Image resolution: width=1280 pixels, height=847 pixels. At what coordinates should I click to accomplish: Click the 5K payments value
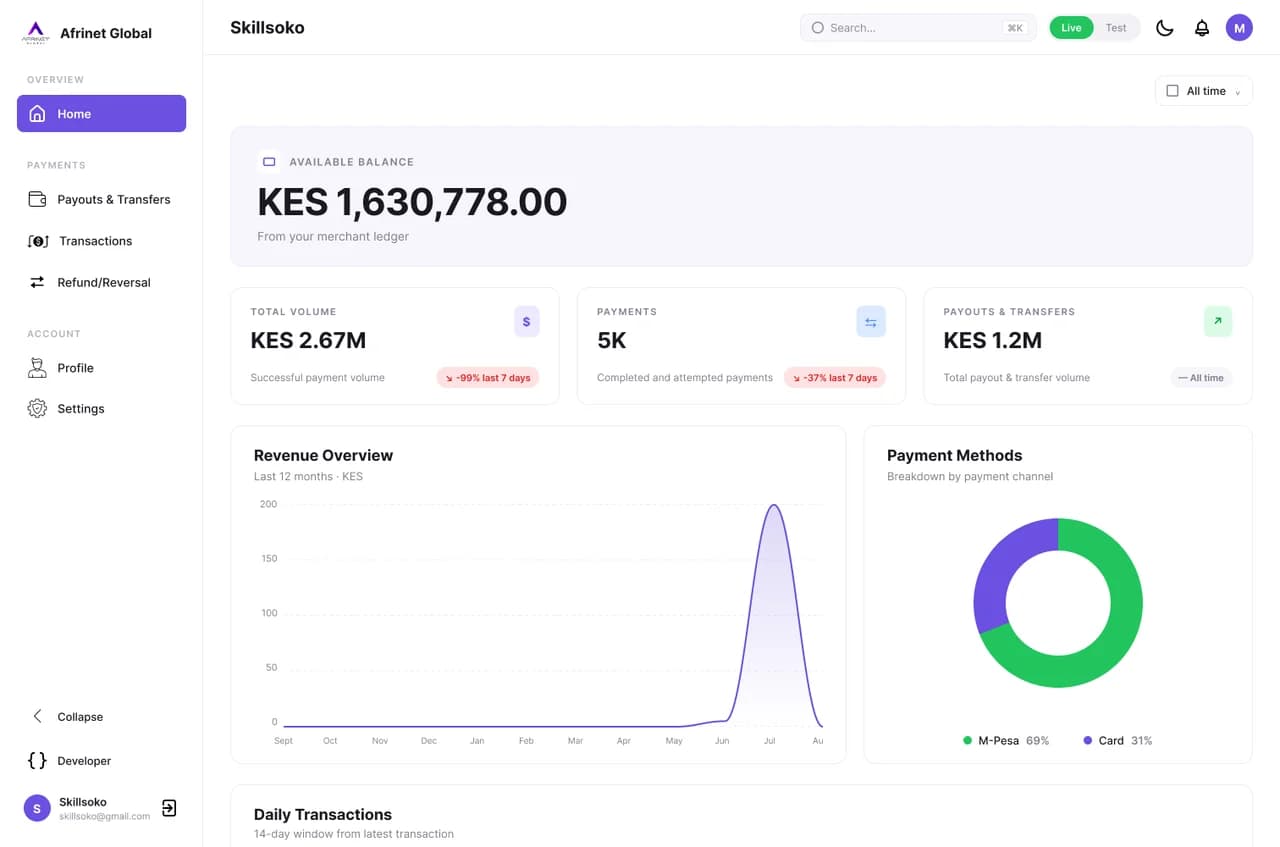coord(611,340)
